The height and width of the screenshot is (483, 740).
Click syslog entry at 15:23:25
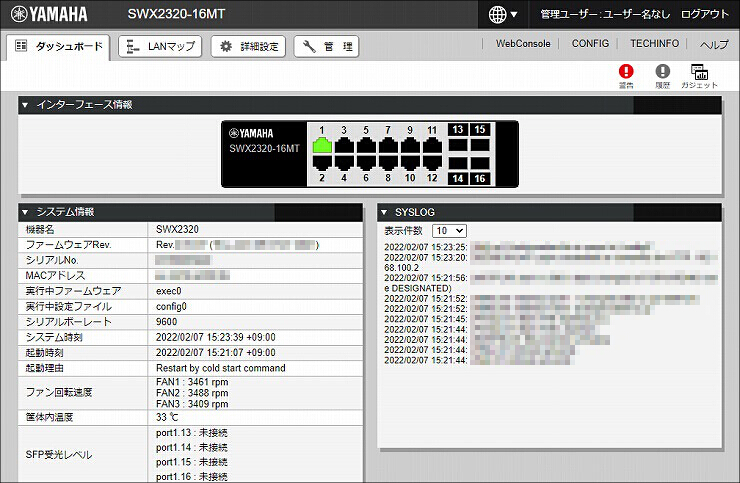(x=520, y=247)
